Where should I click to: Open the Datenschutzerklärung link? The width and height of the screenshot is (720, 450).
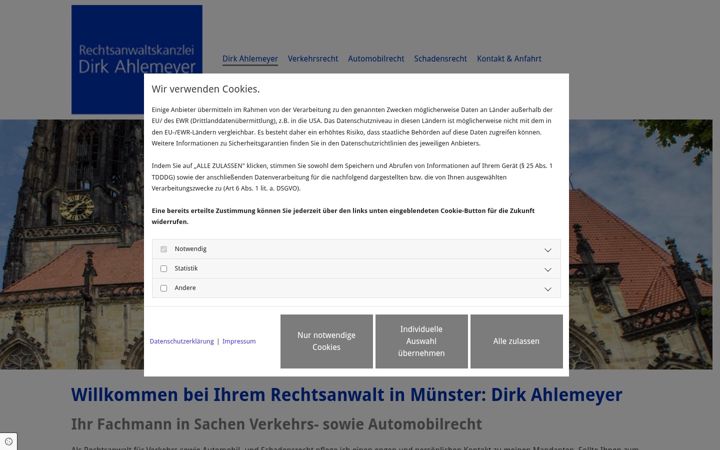(182, 341)
